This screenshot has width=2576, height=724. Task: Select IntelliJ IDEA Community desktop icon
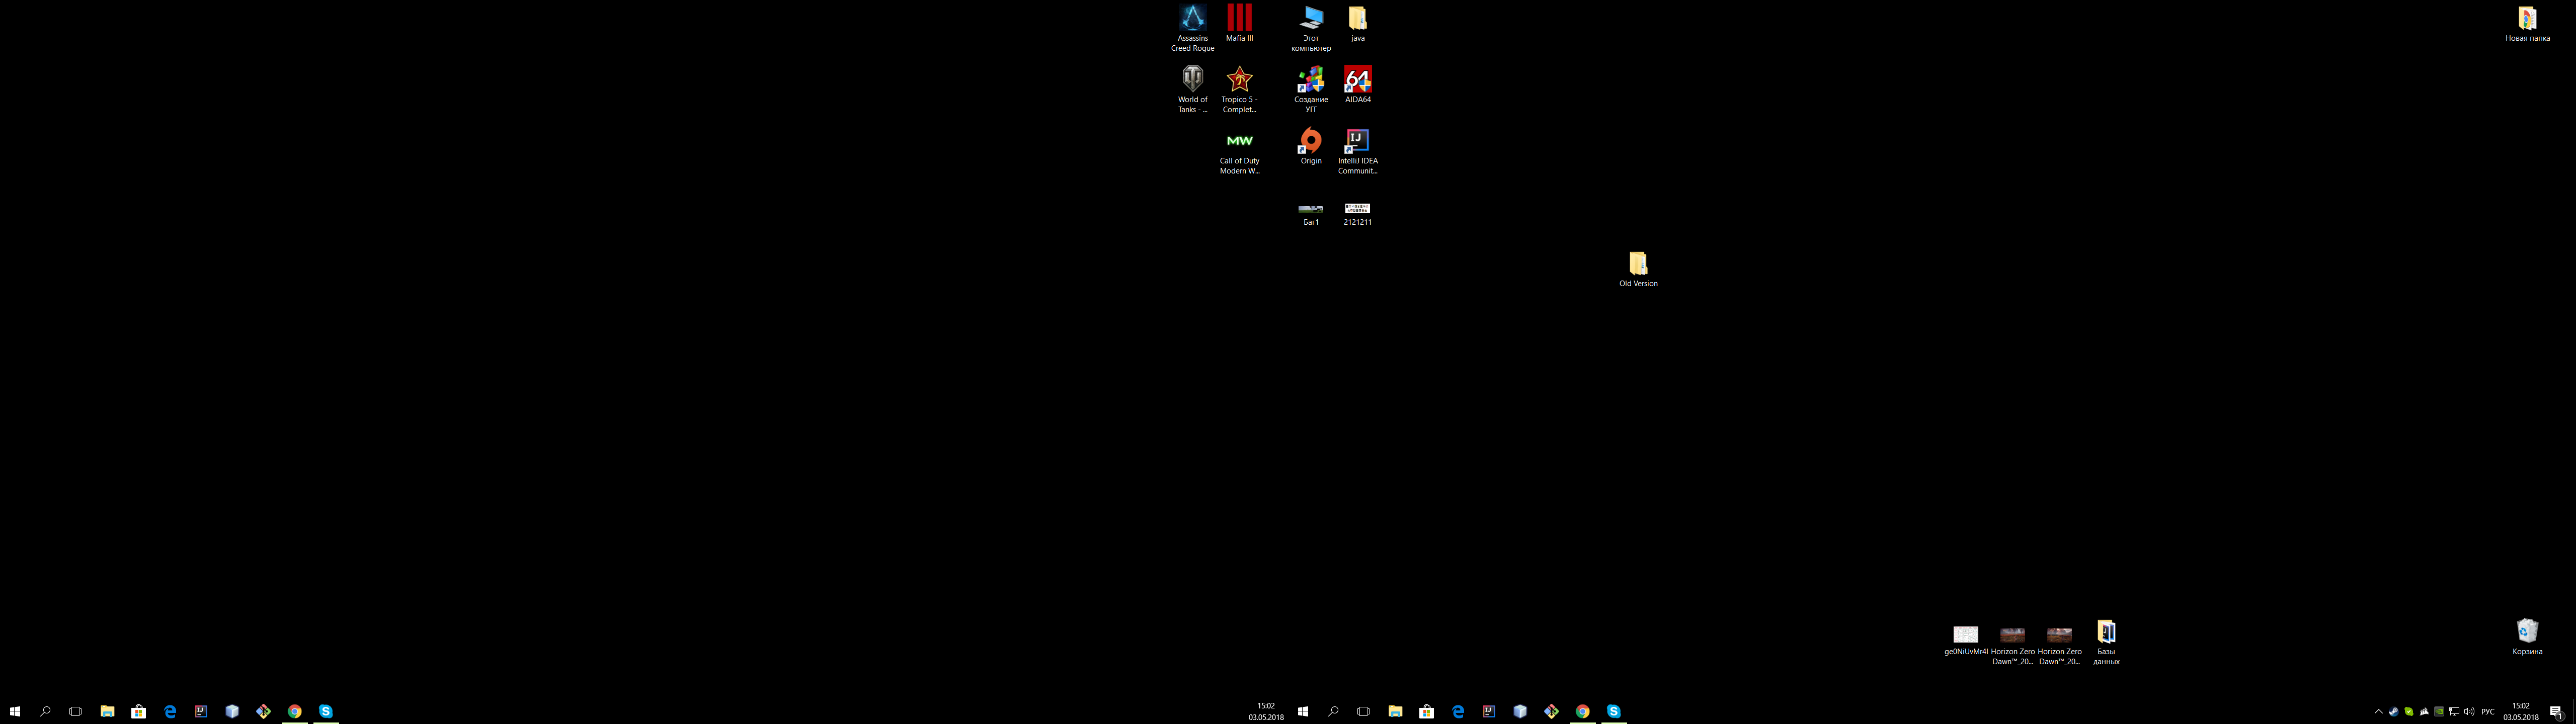pos(1357,141)
